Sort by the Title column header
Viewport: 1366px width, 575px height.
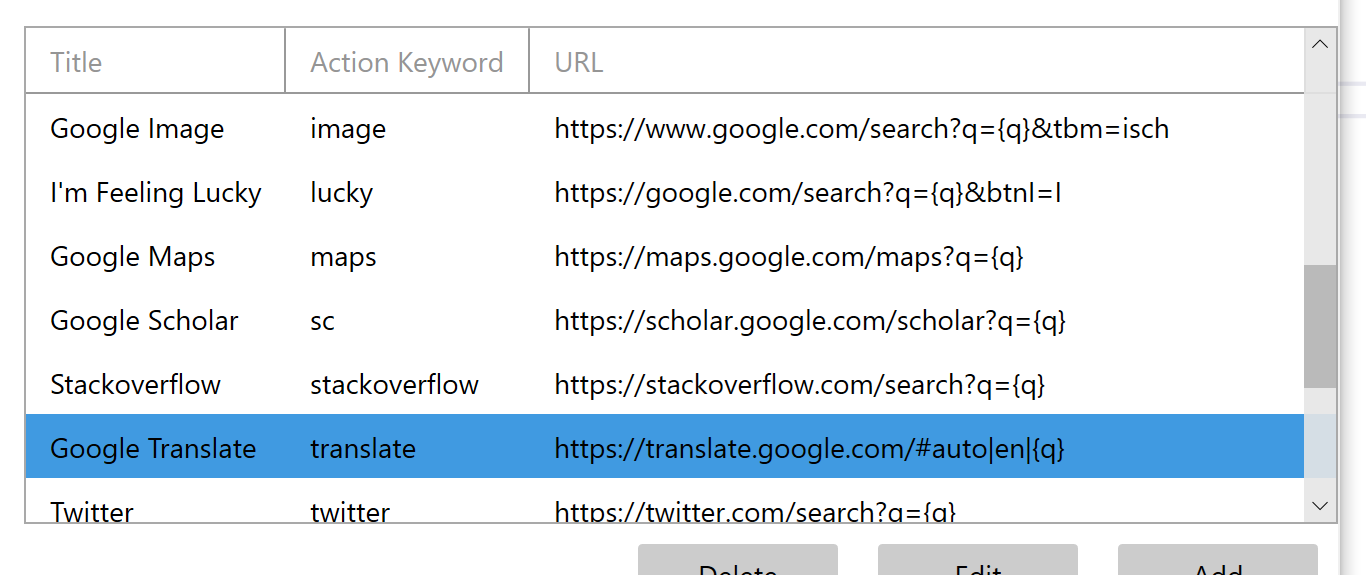(155, 62)
